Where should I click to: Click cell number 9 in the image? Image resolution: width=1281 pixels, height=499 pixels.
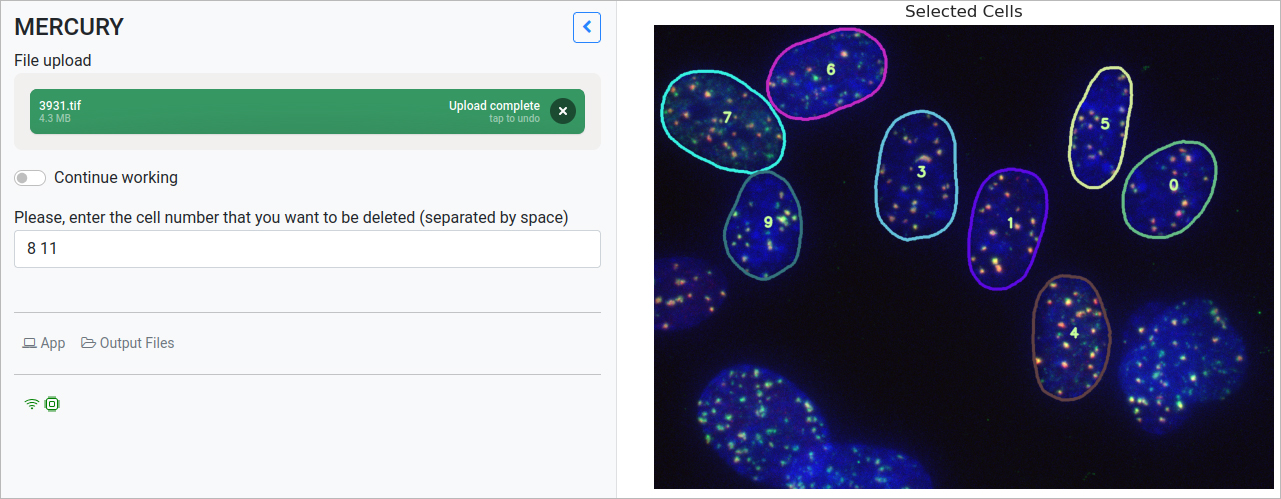[x=767, y=223]
